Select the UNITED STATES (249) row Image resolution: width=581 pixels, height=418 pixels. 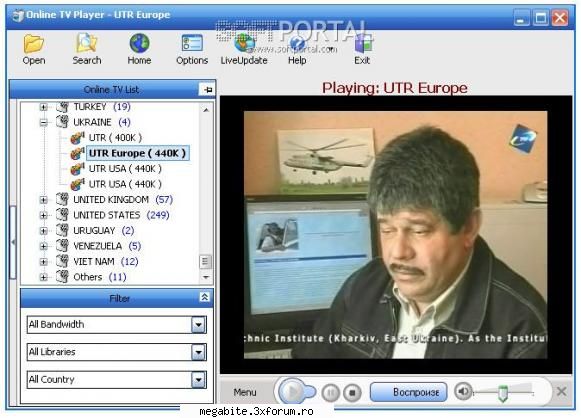tap(121, 215)
